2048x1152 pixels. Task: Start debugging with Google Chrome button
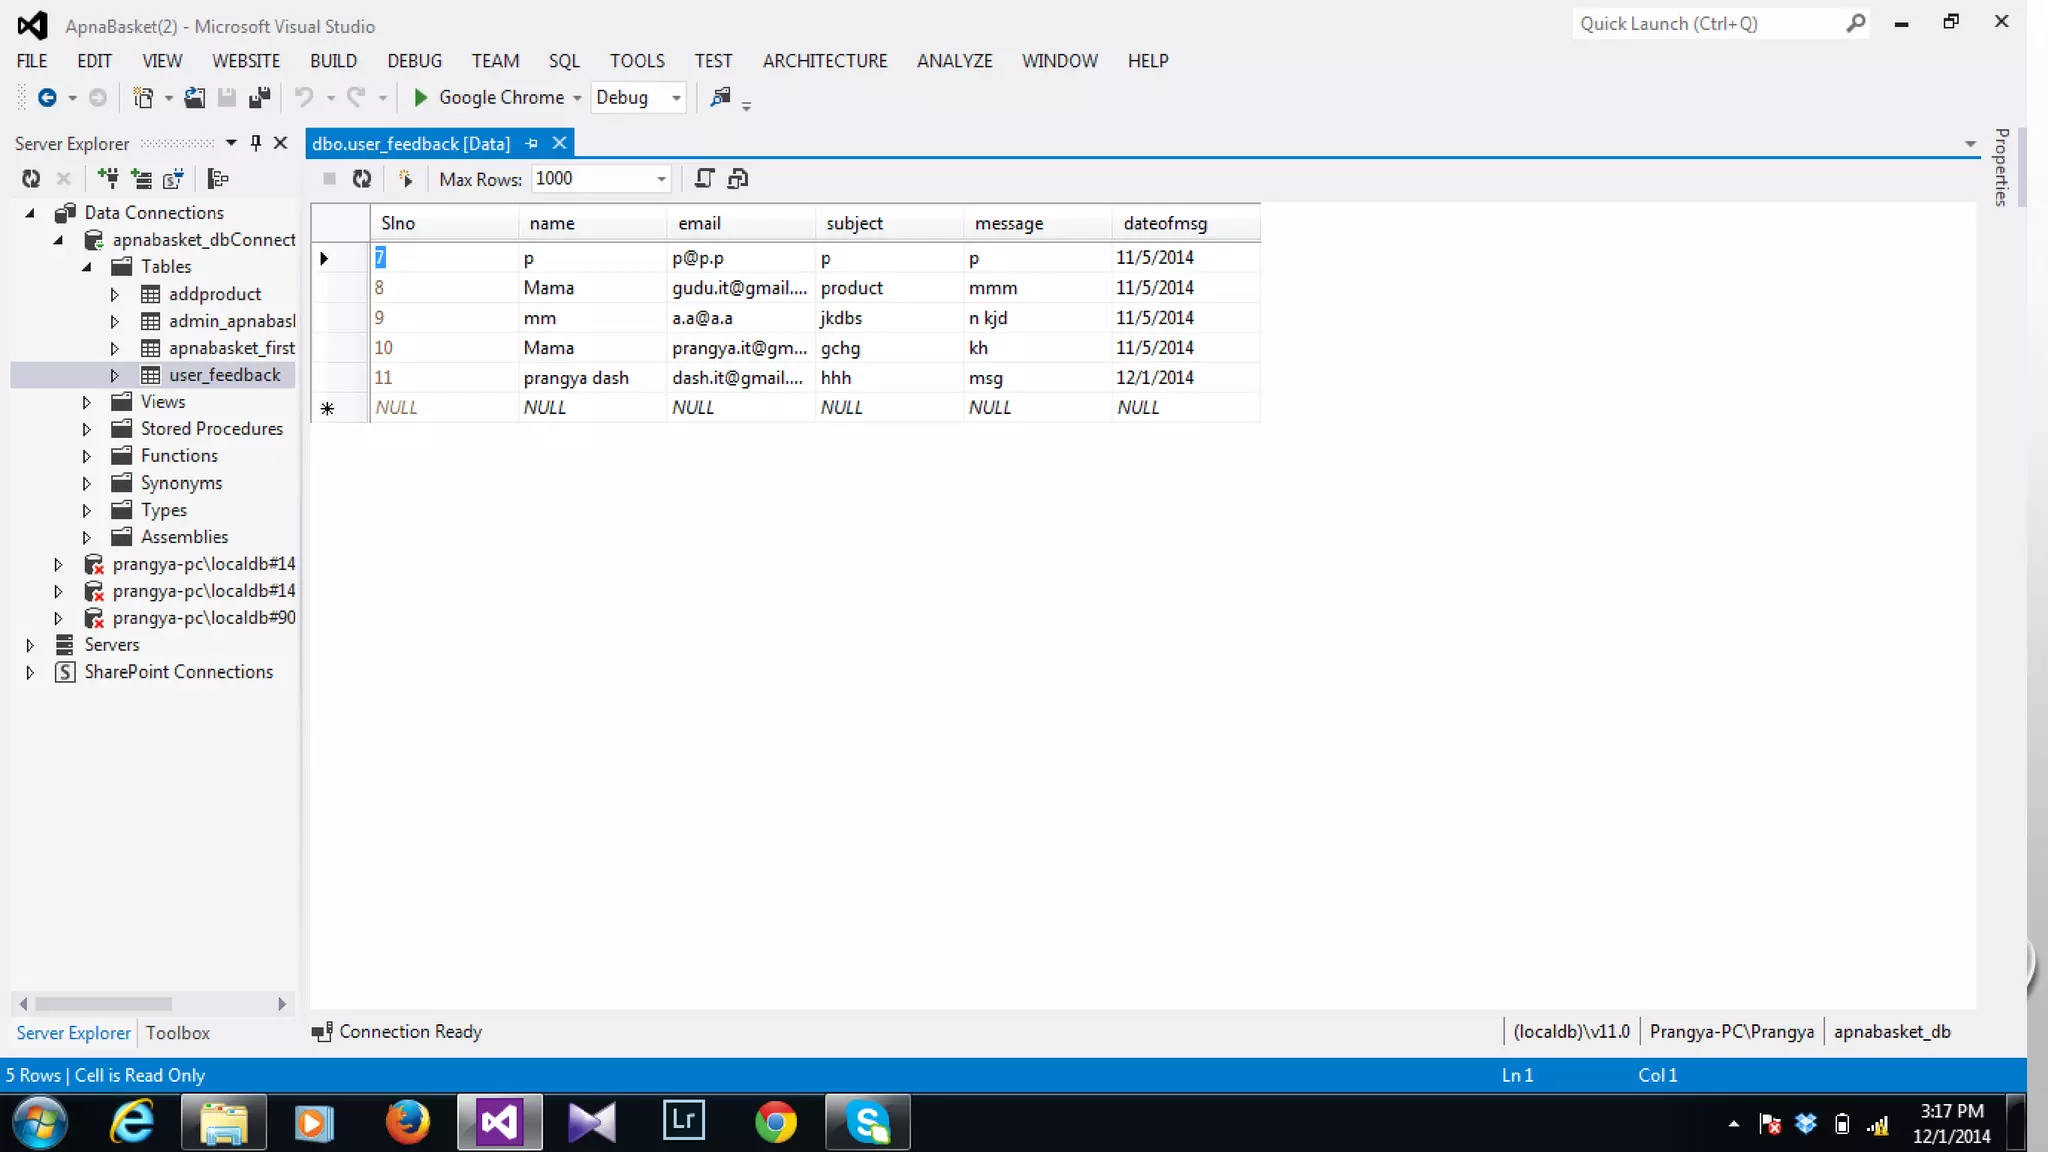click(489, 98)
